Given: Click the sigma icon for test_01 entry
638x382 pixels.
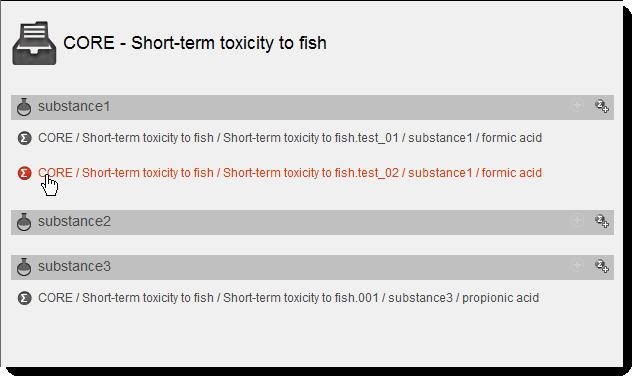Looking at the screenshot, I should pos(24,138).
